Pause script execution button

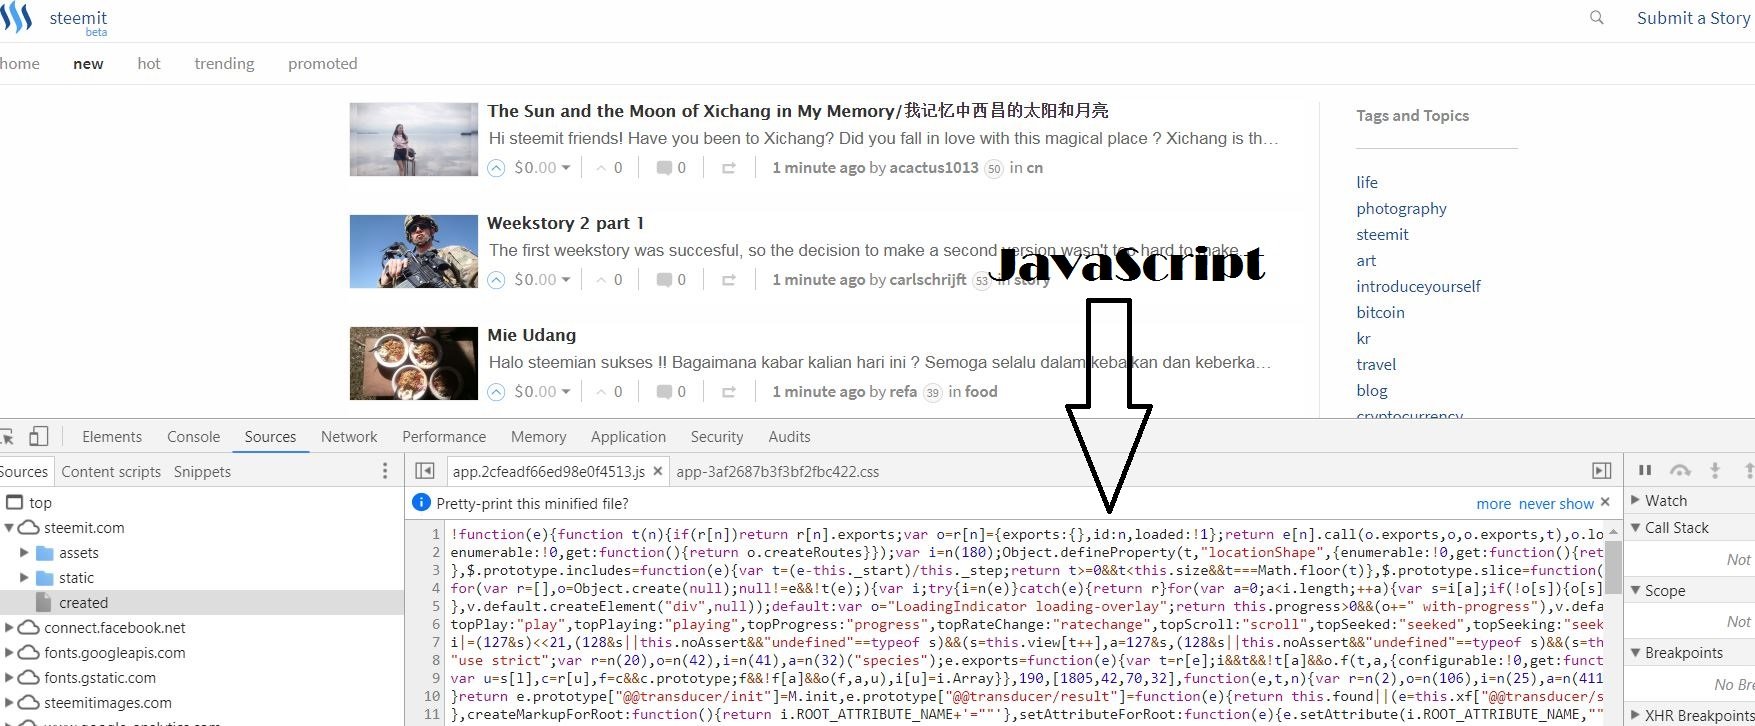click(x=1645, y=470)
